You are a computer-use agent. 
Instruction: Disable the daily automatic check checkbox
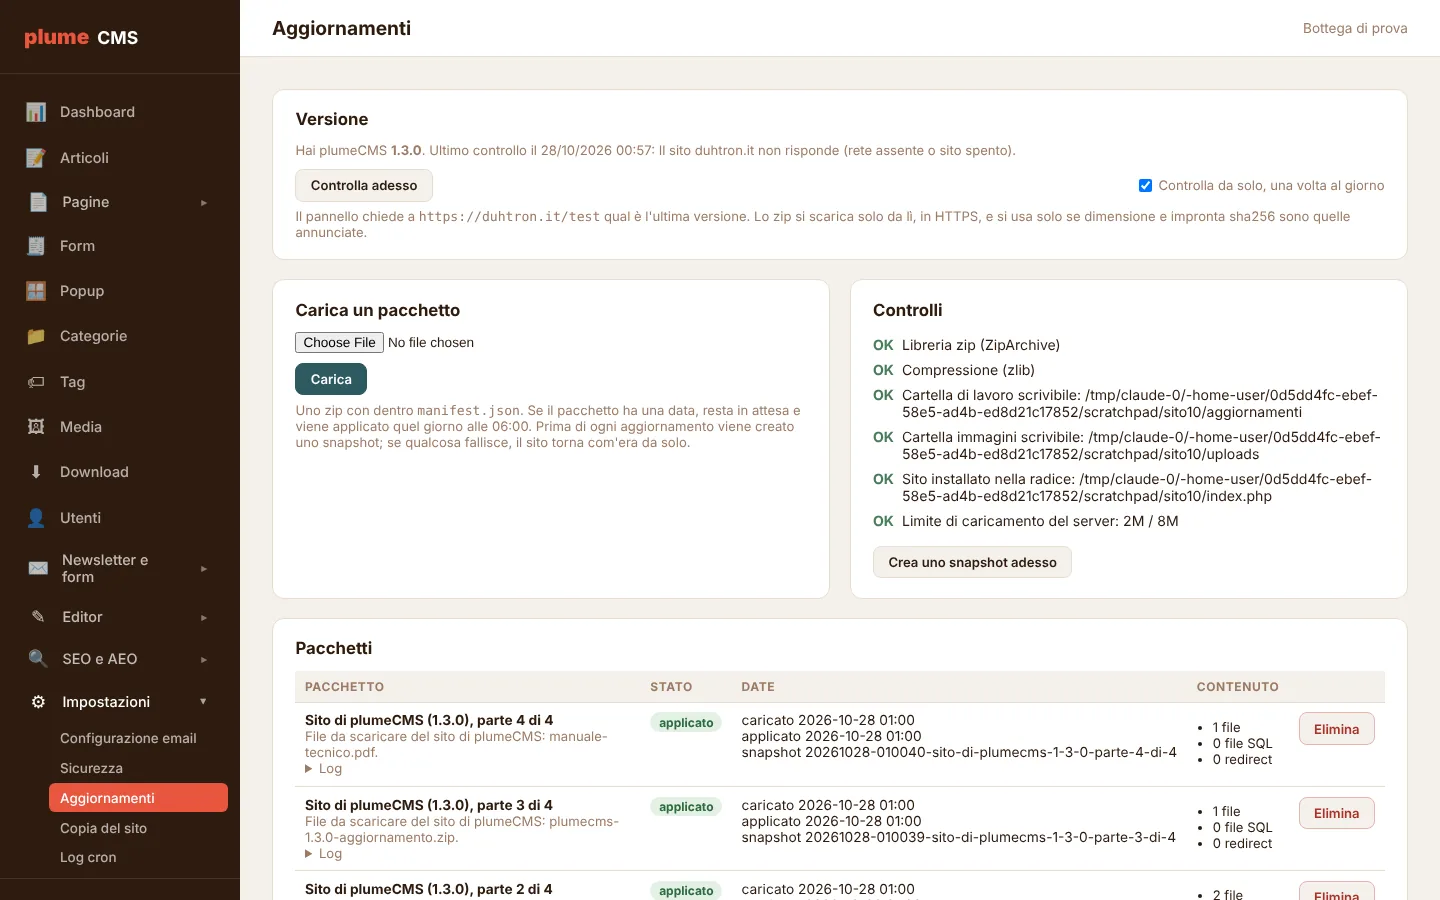click(x=1145, y=186)
